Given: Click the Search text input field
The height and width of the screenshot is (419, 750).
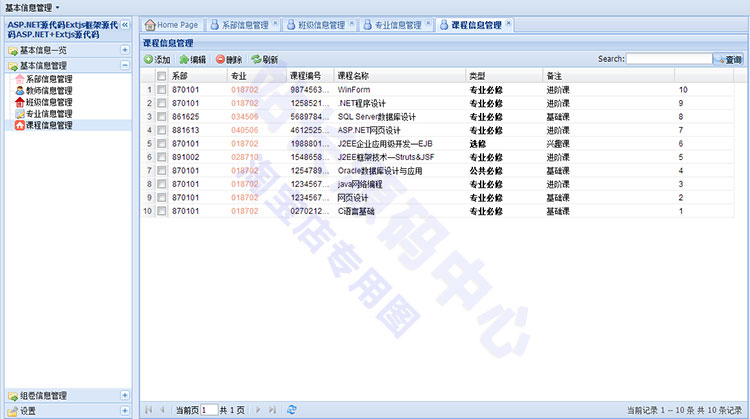Looking at the screenshot, I should coord(668,60).
